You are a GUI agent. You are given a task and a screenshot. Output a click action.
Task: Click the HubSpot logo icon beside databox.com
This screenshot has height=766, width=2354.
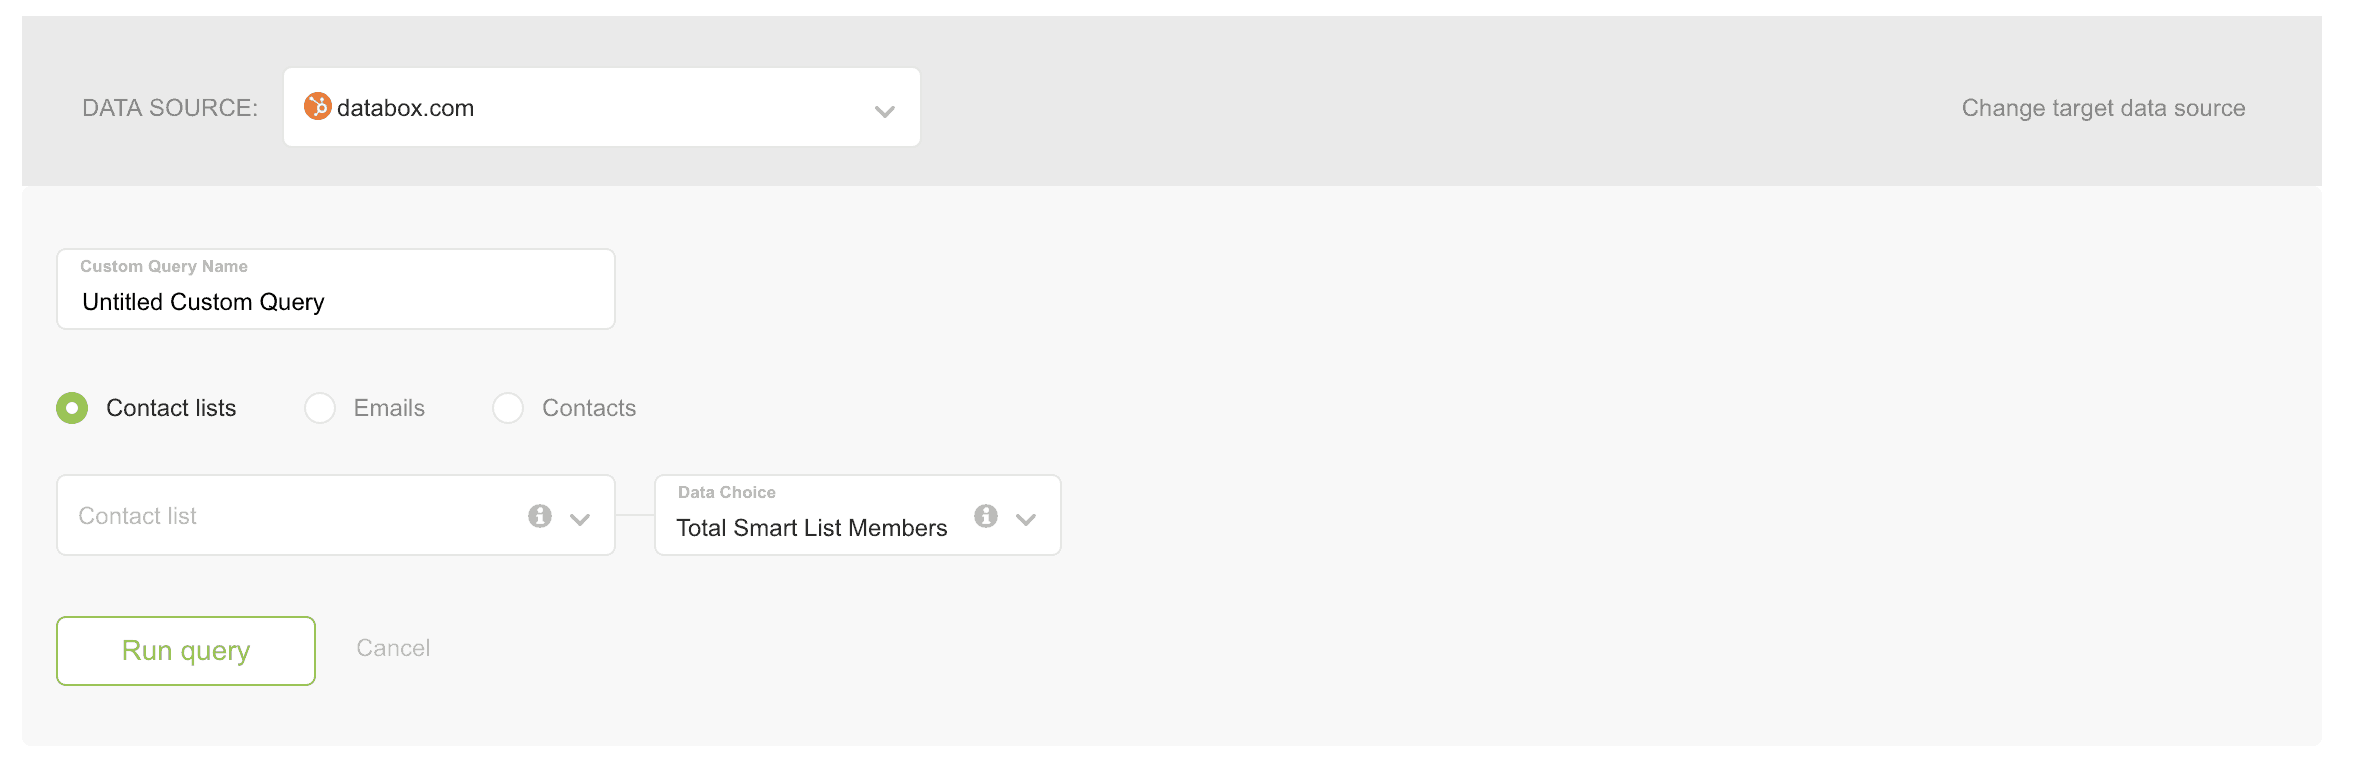tap(318, 106)
